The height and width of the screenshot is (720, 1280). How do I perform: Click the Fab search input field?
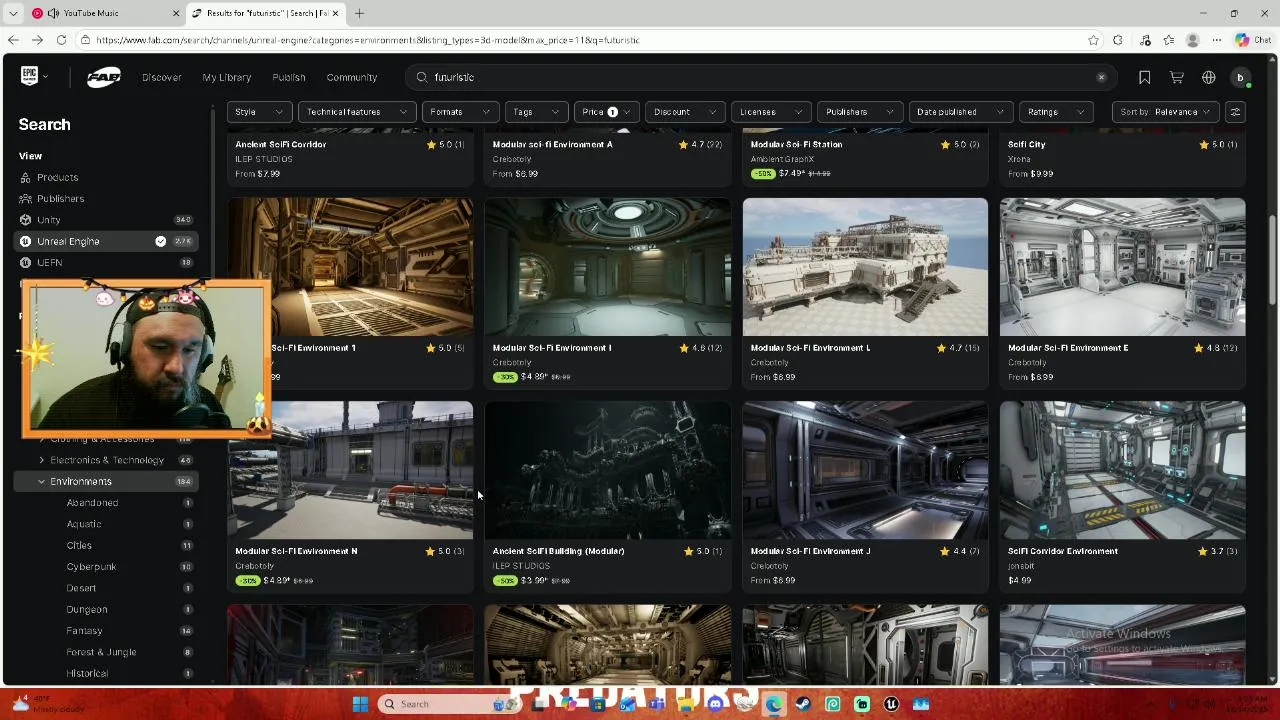point(760,77)
